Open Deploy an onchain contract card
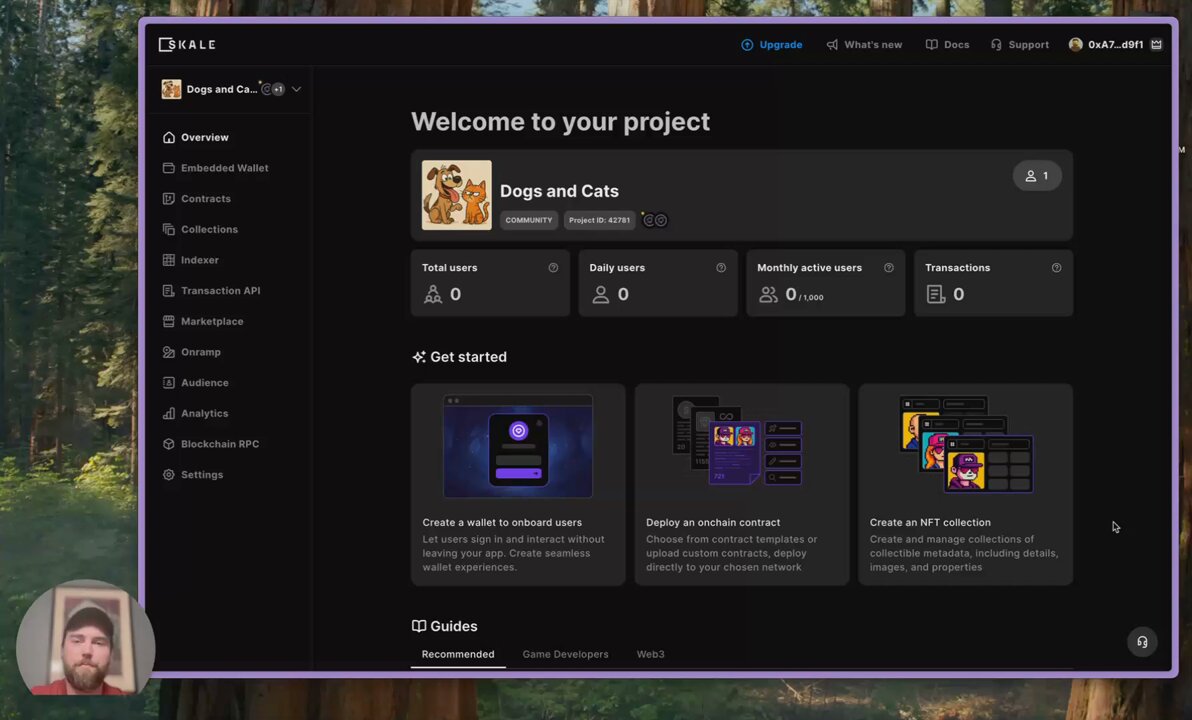Screen dimensions: 1192x720 click(x=742, y=484)
